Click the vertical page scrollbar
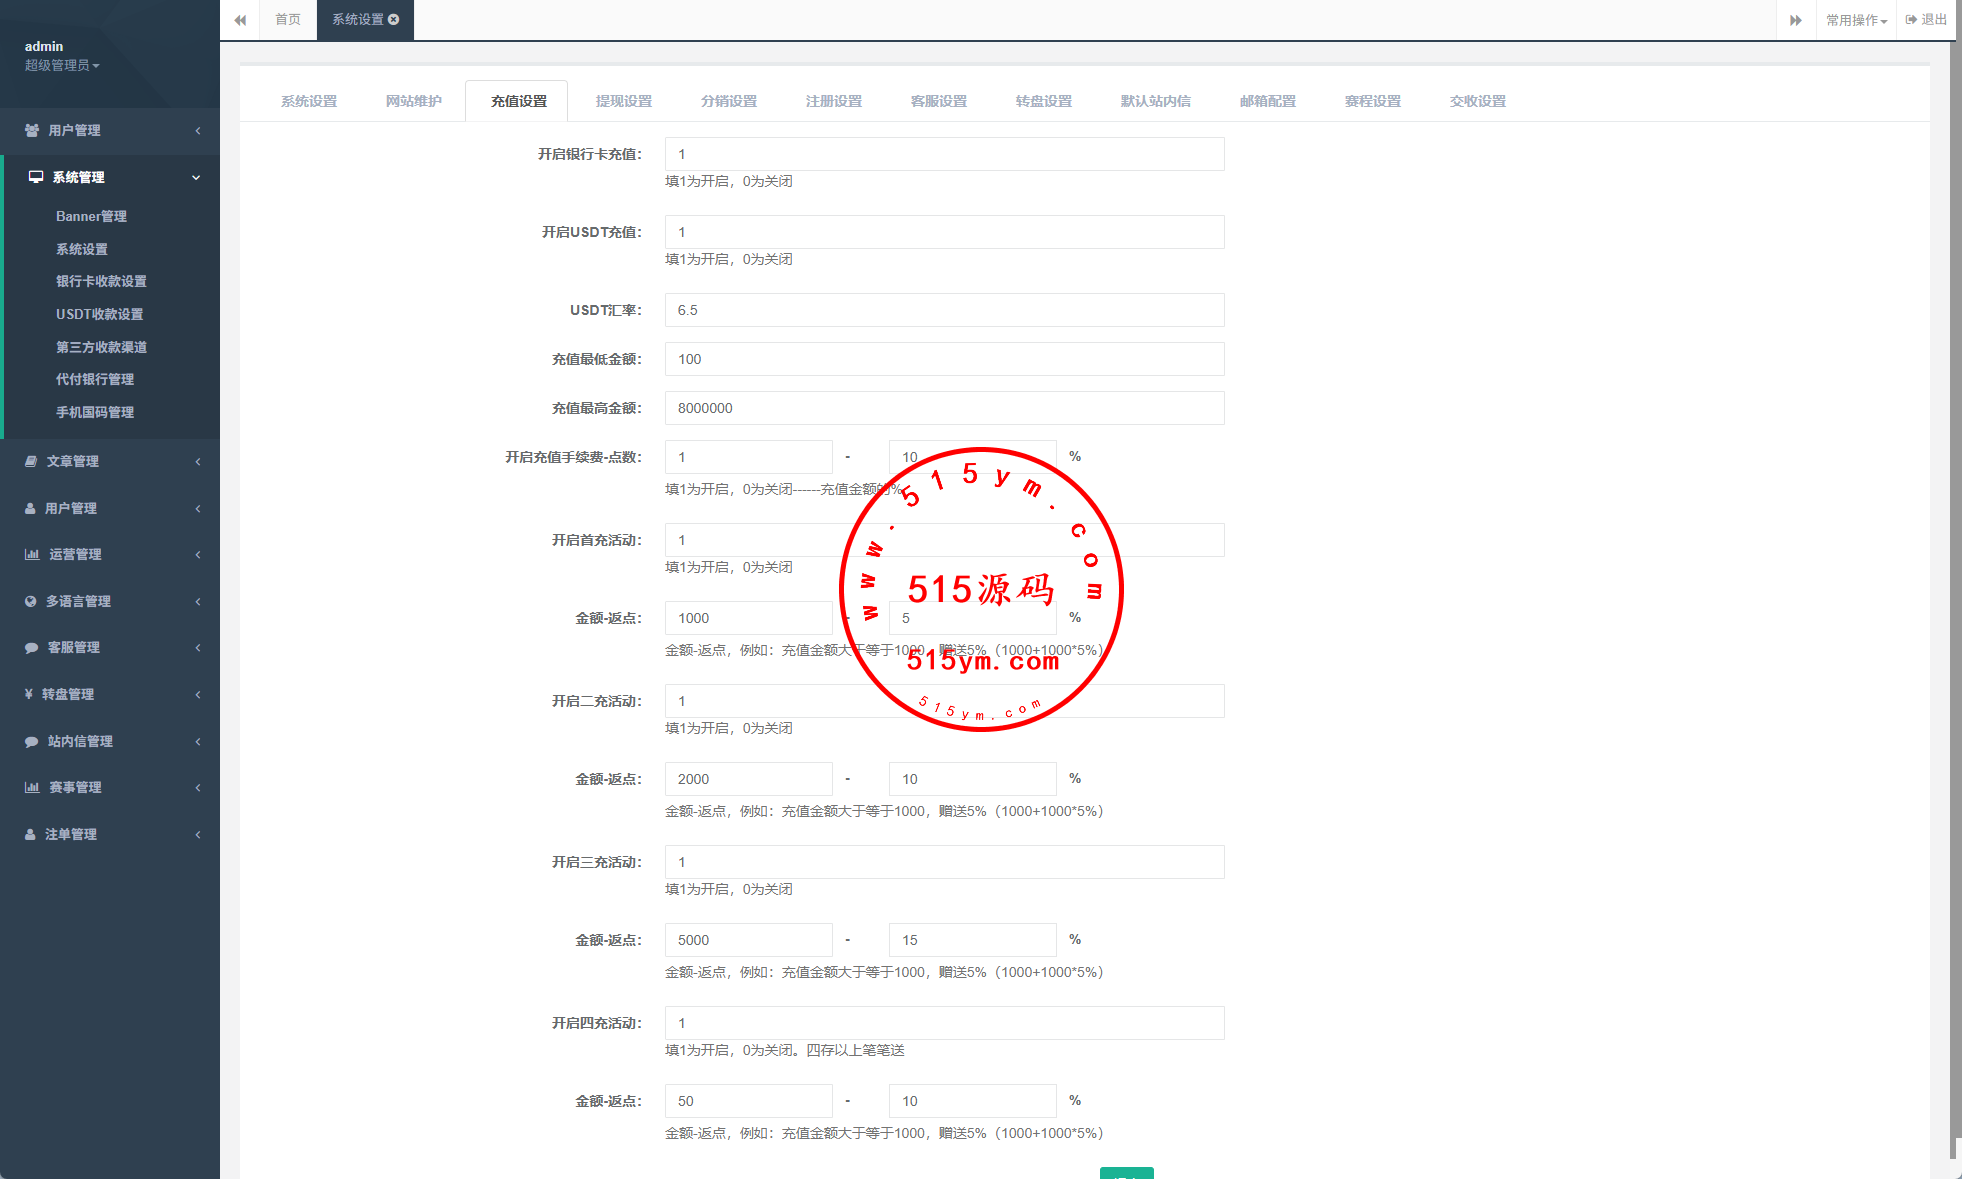Screen dimensions: 1962x1179 (x=1954, y=600)
